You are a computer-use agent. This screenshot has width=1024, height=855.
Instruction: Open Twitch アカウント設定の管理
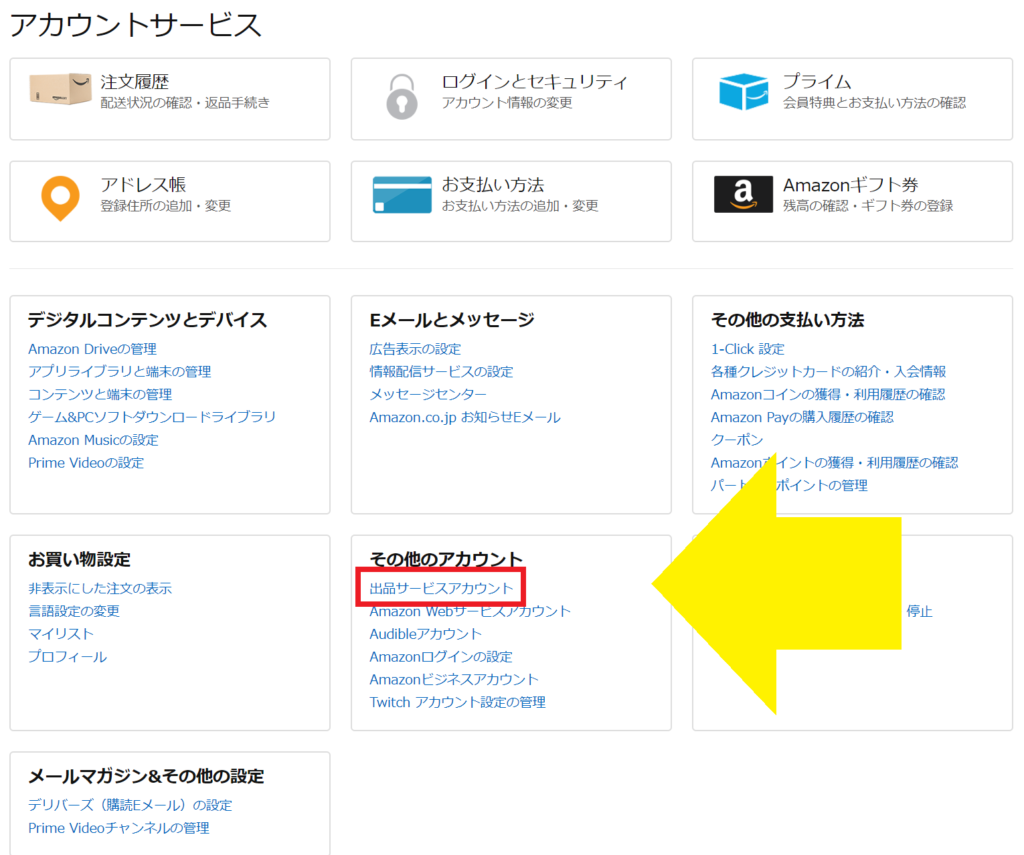(458, 702)
